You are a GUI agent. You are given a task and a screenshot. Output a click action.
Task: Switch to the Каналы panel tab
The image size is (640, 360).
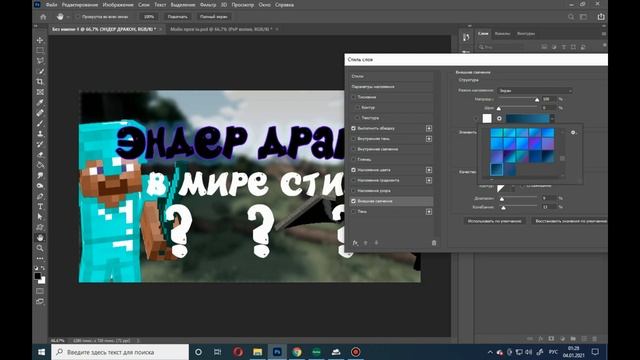click(x=502, y=33)
